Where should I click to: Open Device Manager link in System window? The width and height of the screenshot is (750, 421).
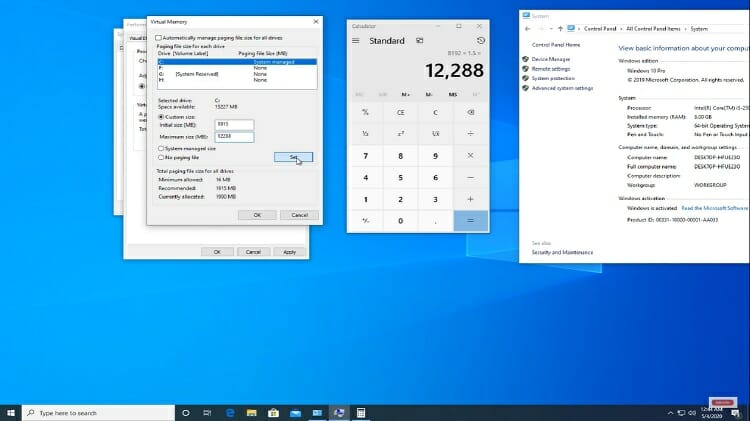tap(550, 59)
